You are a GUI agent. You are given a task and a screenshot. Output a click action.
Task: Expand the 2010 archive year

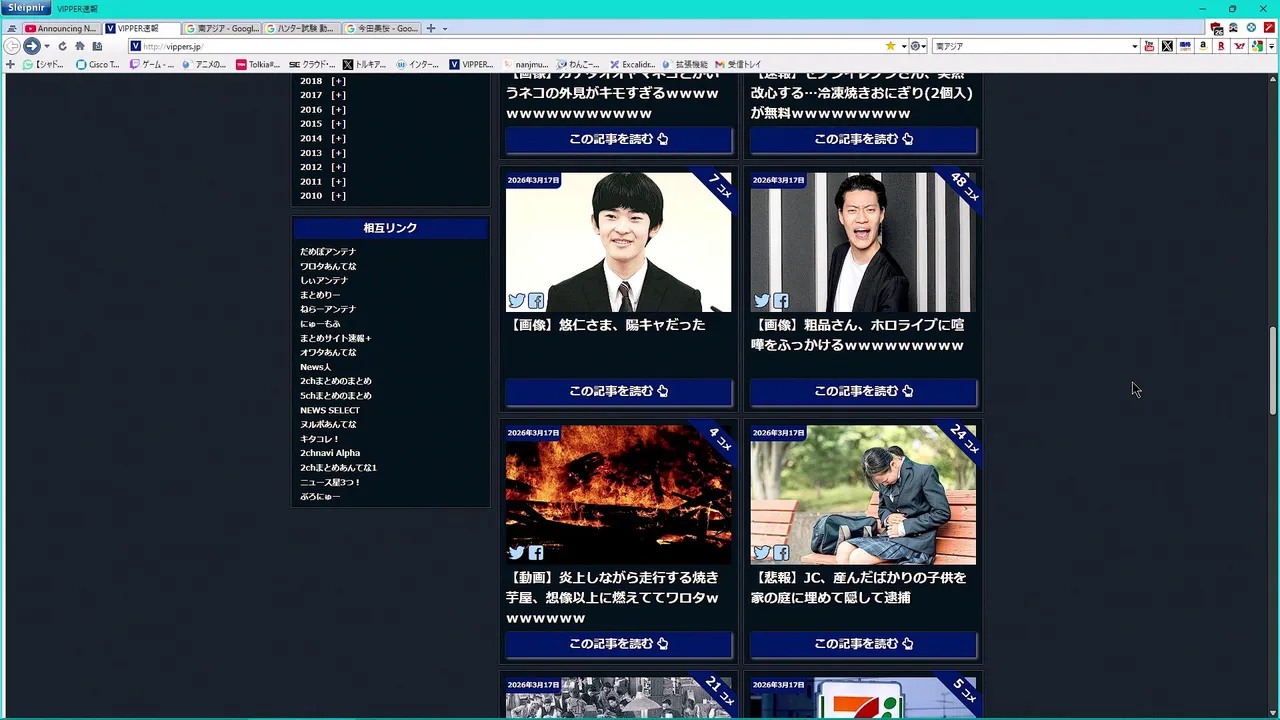[338, 196]
